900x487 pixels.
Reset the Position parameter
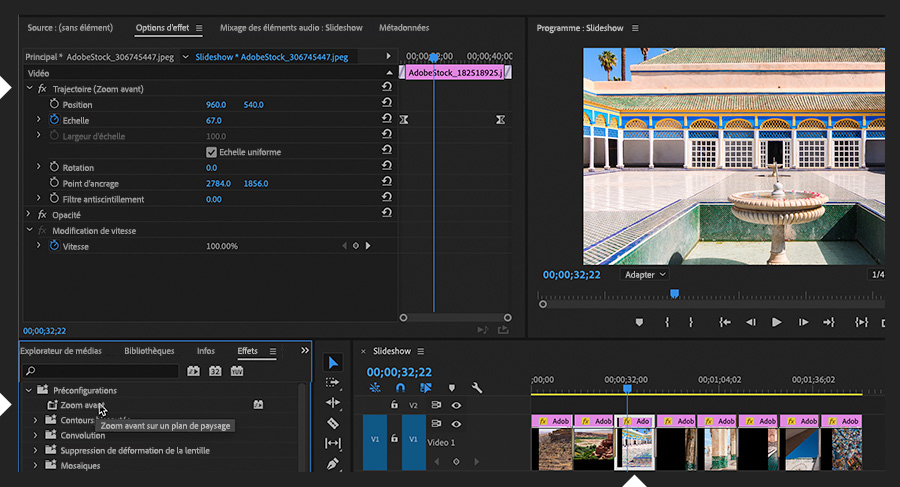point(386,105)
